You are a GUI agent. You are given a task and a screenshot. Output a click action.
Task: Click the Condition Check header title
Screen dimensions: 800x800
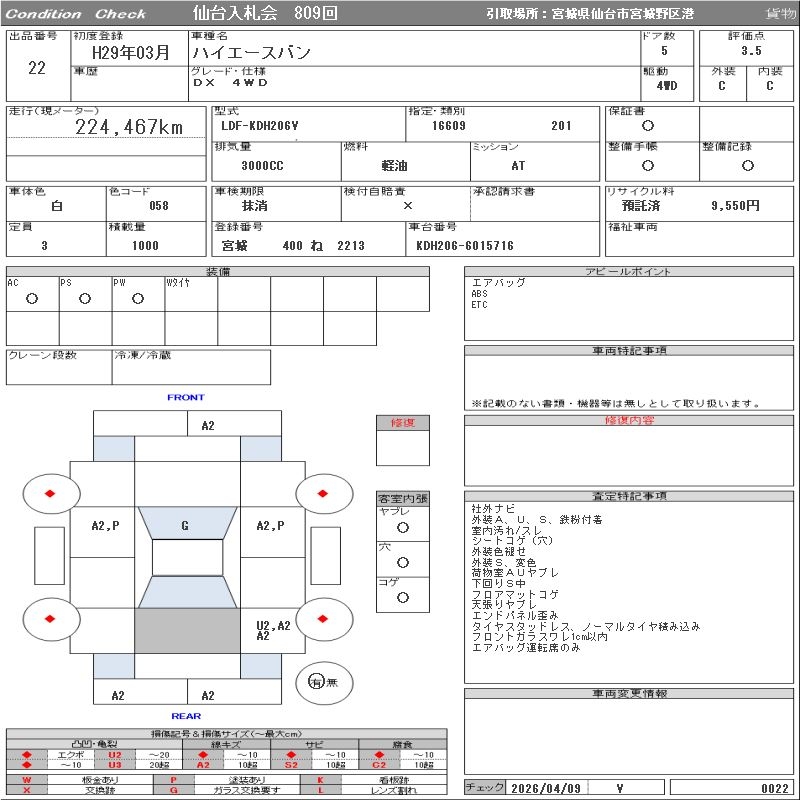(x=75, y=14)
